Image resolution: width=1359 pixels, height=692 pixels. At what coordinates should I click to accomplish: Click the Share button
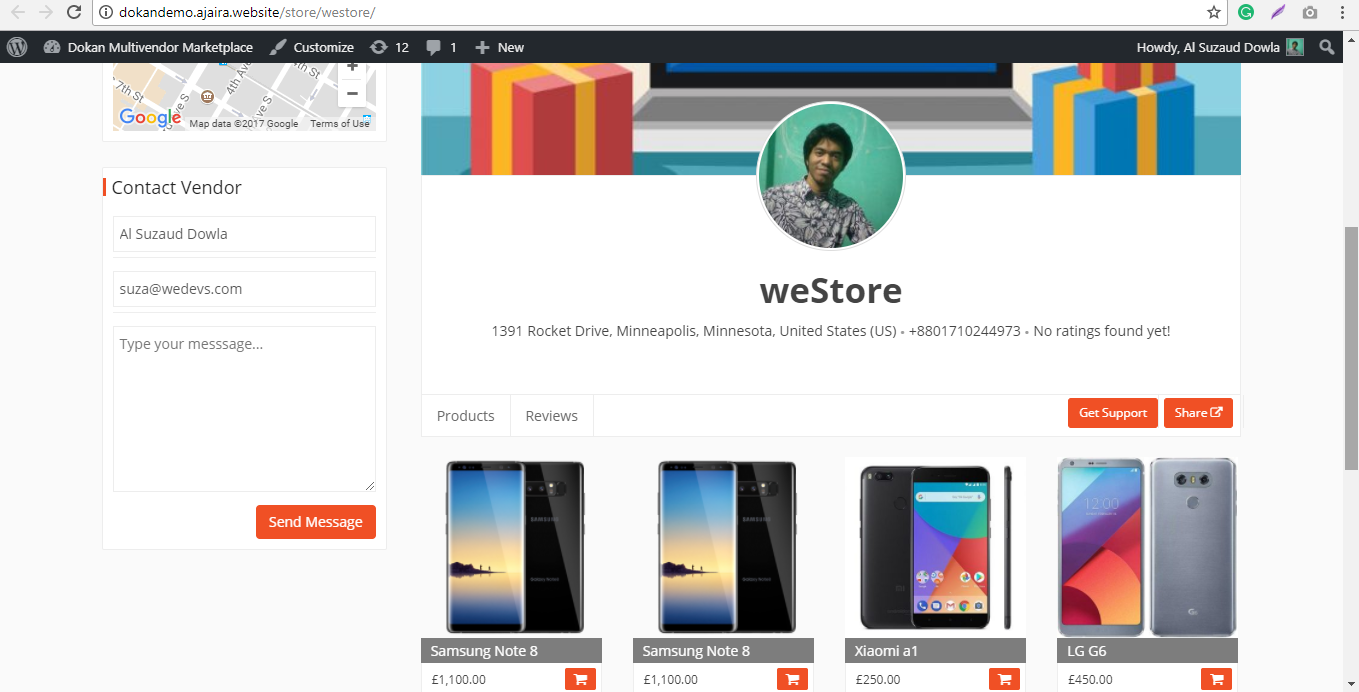click(1198, 413)
